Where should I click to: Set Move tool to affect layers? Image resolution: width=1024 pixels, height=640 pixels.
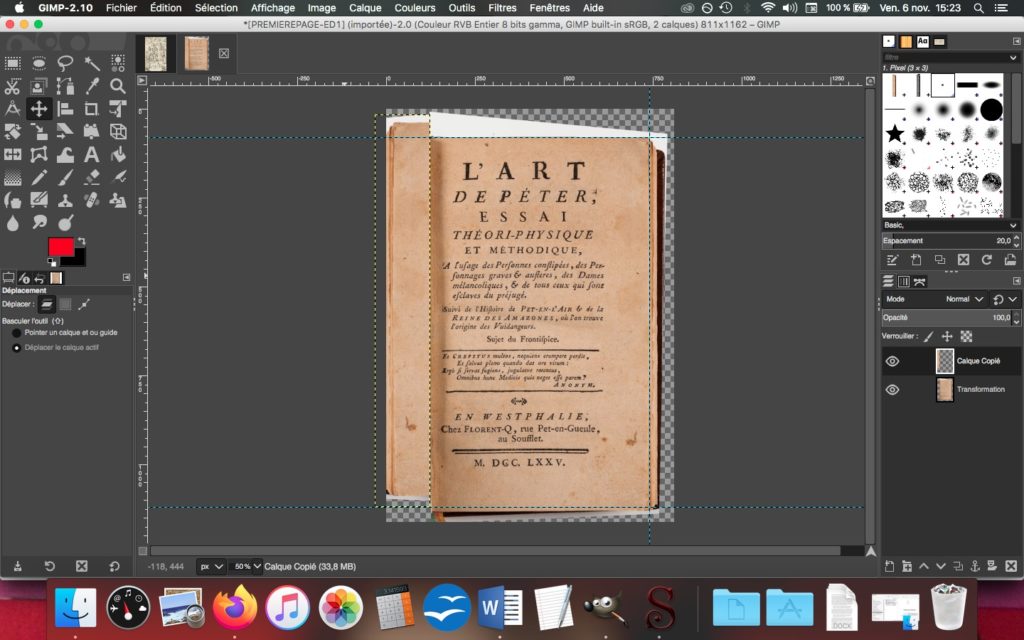(46, 304)
